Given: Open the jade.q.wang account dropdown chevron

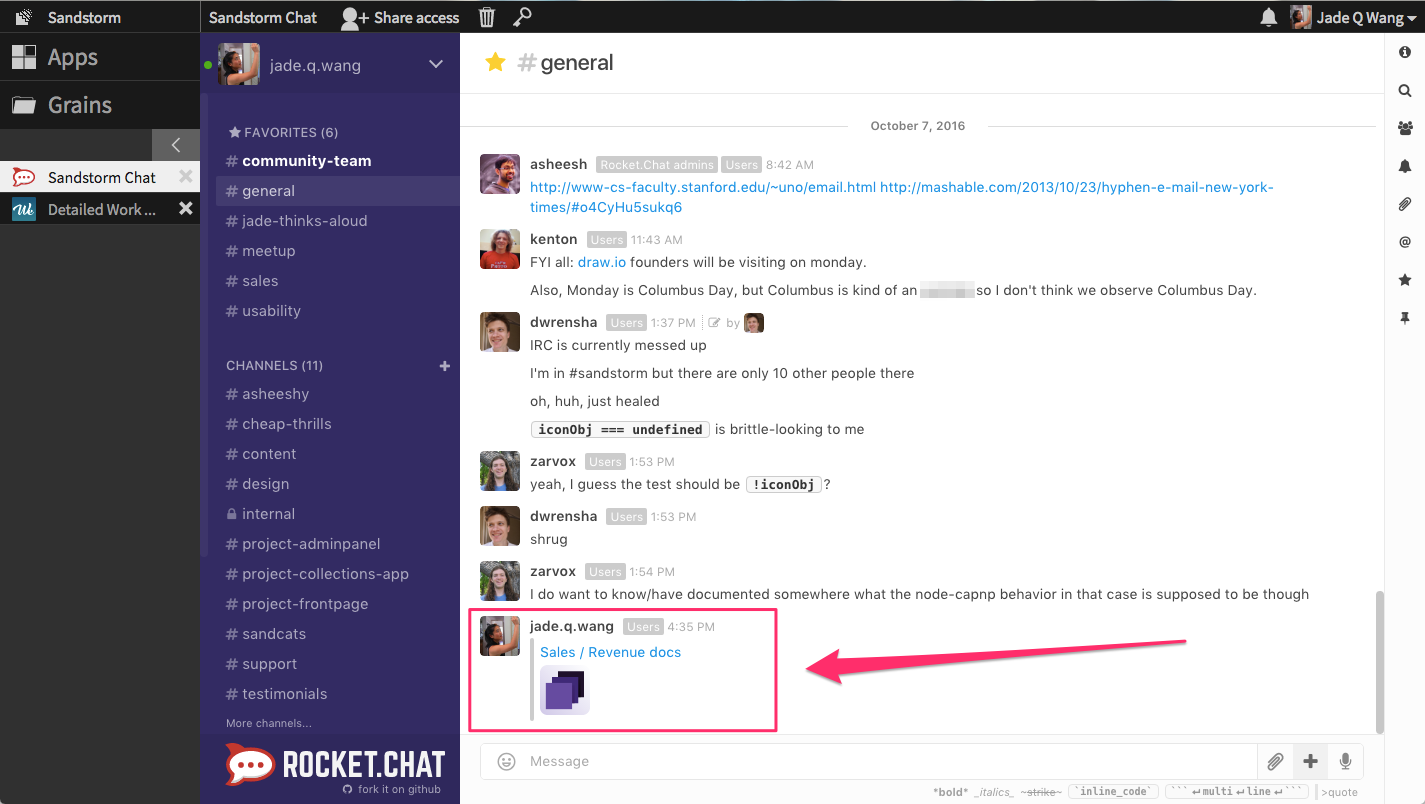Looking at the screenshot, I should point(436,64).
